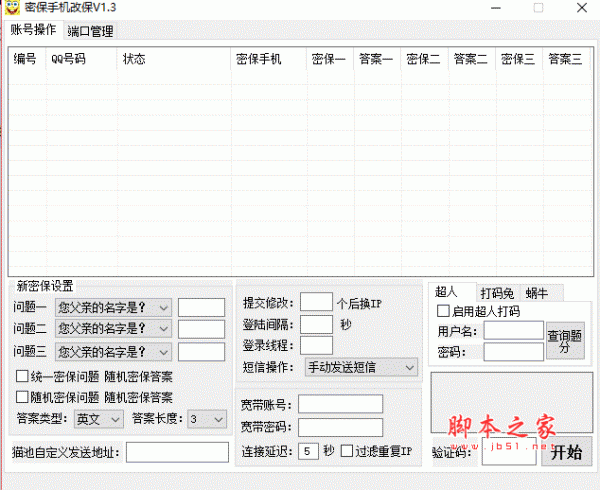Image resolution: width=600 pixels, height=490 pixels.
Task: Click the 查询题分 button
Action: [x=564, y=341]
